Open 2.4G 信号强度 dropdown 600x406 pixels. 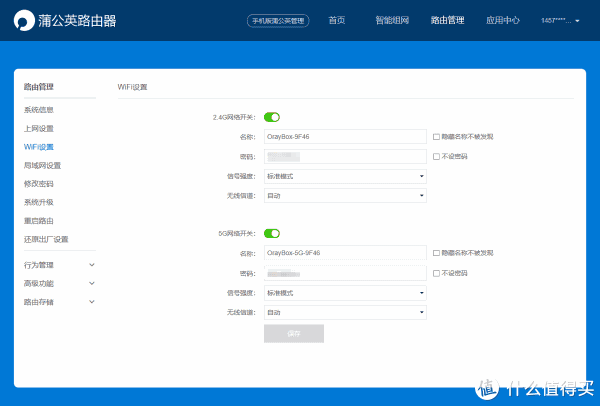[x=345, y=176]
